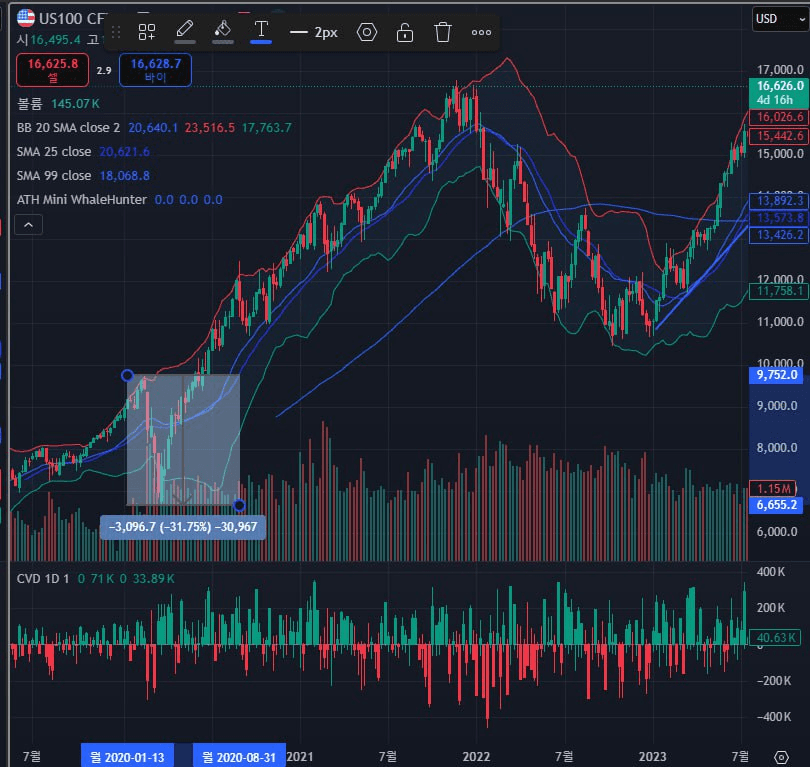Delete the drawing with trash icon
The image size is (810, 767).
[443, 32]
